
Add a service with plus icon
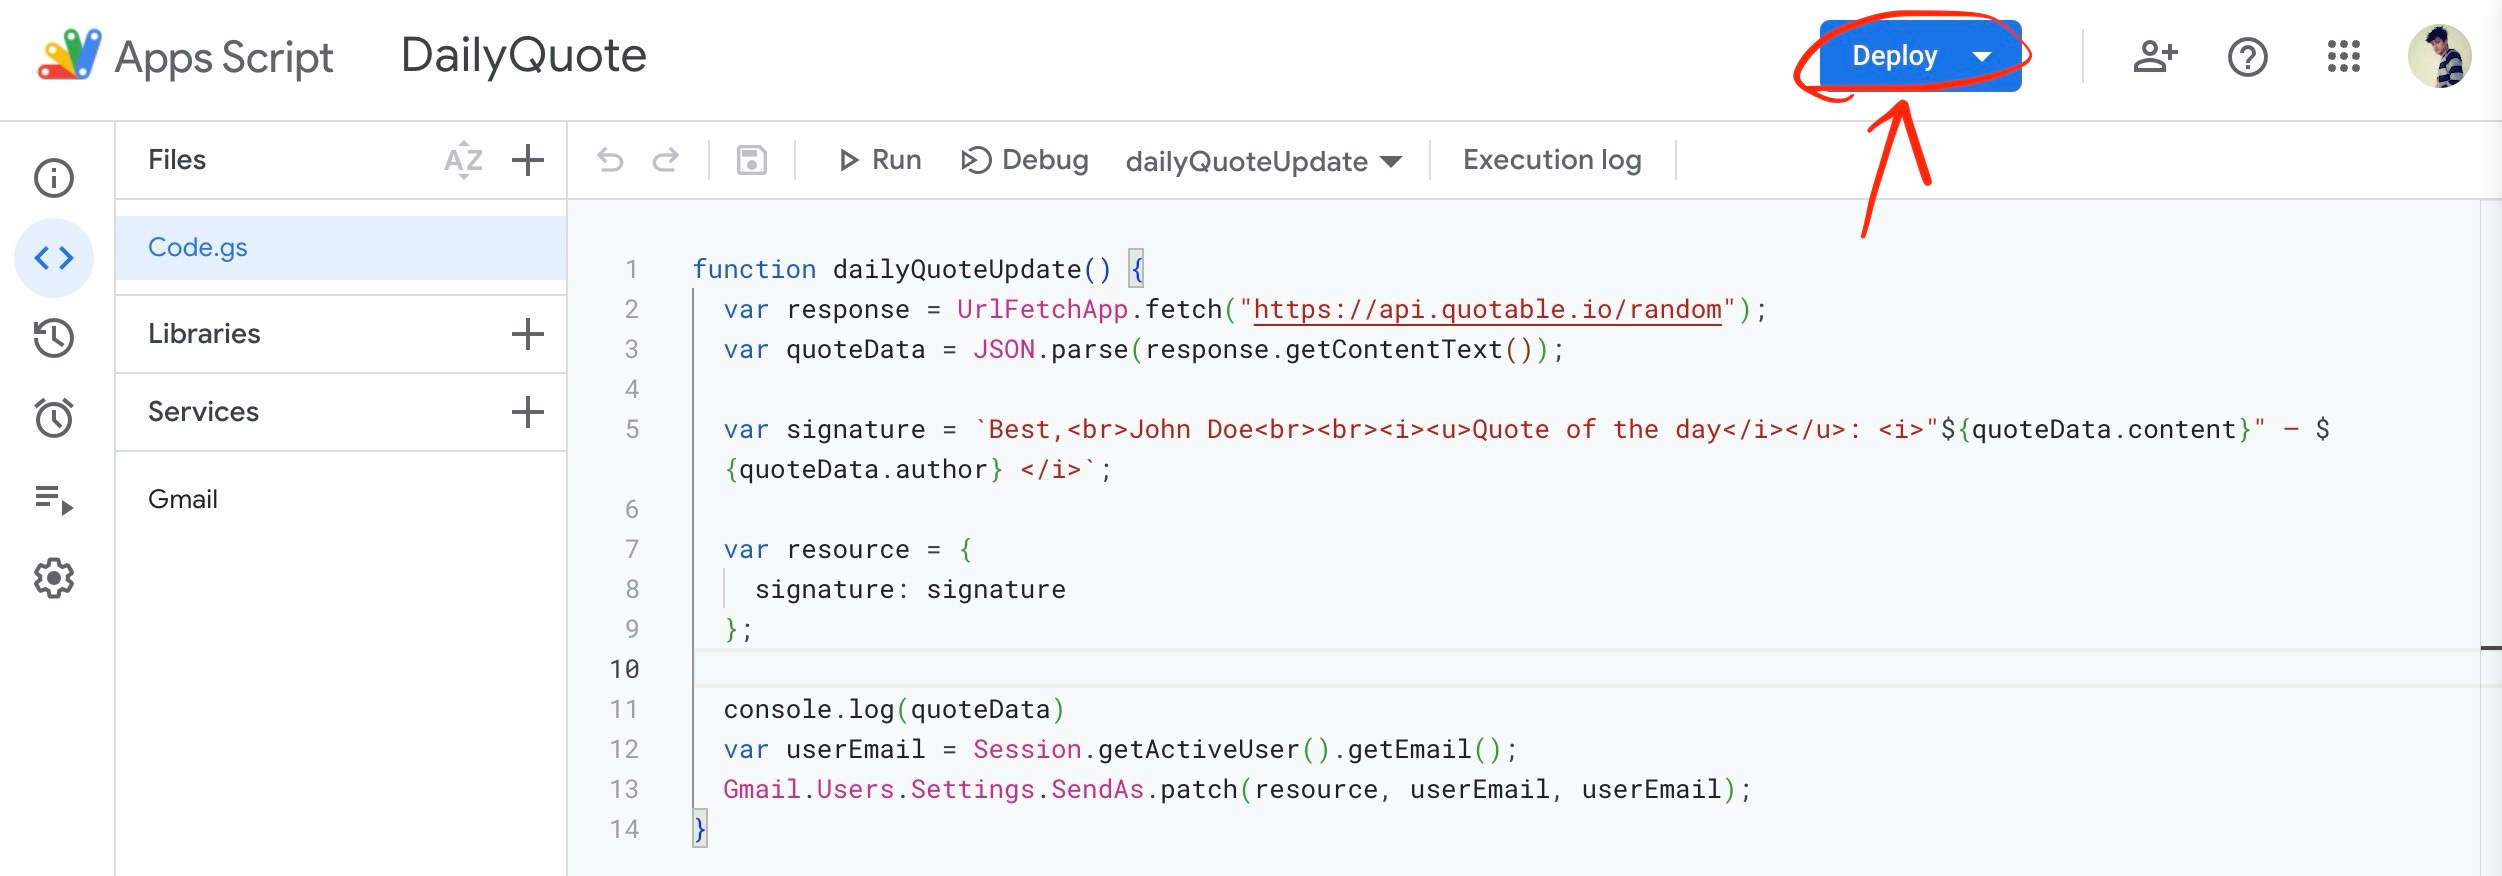click(x=528, y=412)
